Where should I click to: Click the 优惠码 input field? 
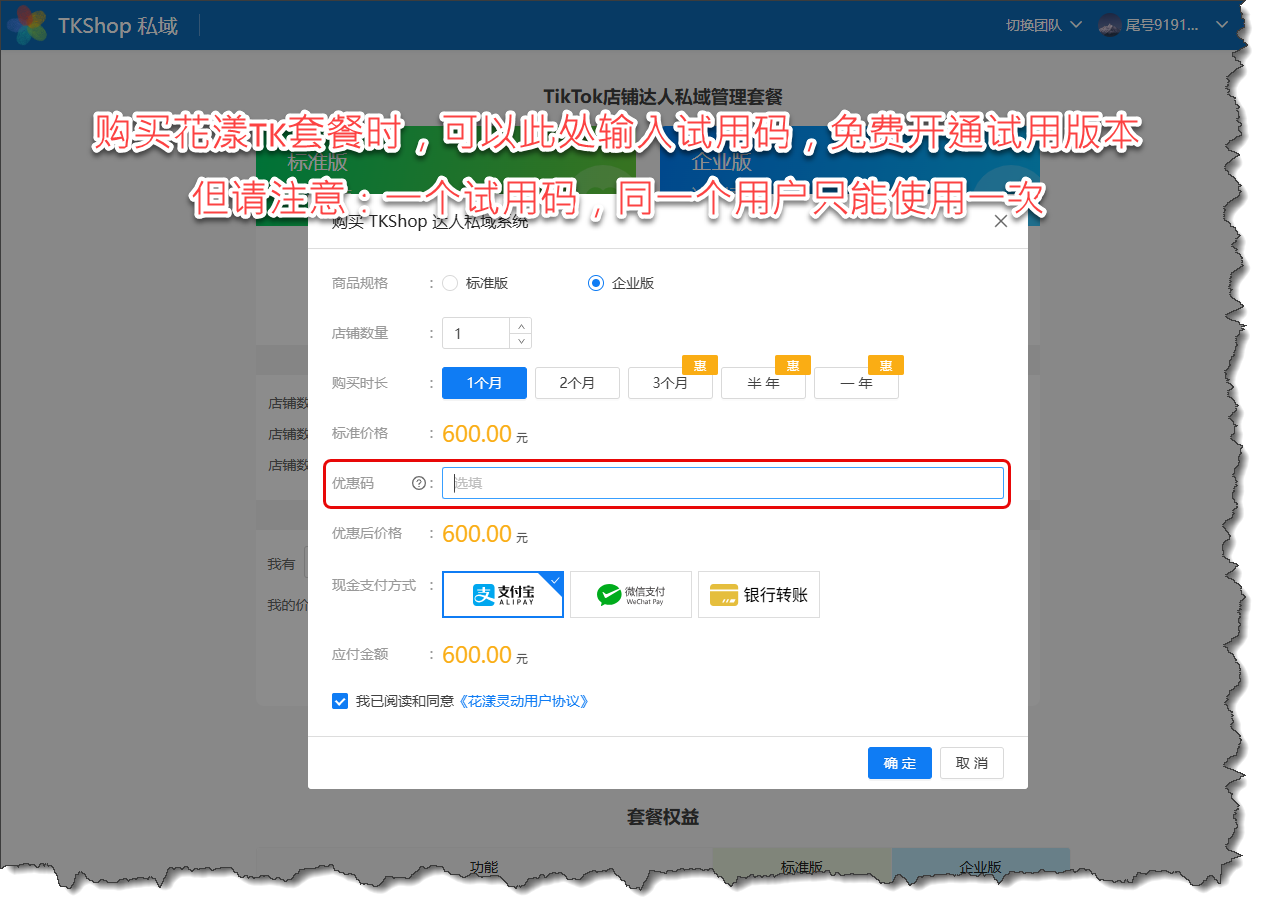click(x=723, y=483)
